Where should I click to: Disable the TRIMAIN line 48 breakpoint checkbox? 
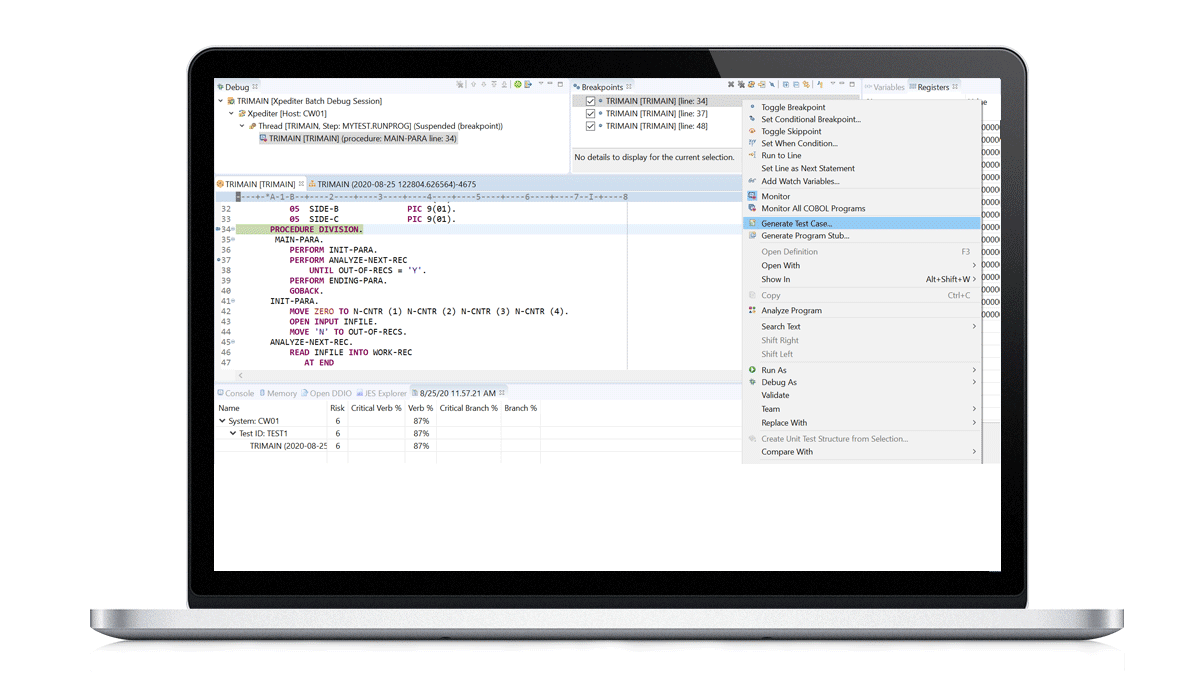pyautogui.click(x=590, y=126)
